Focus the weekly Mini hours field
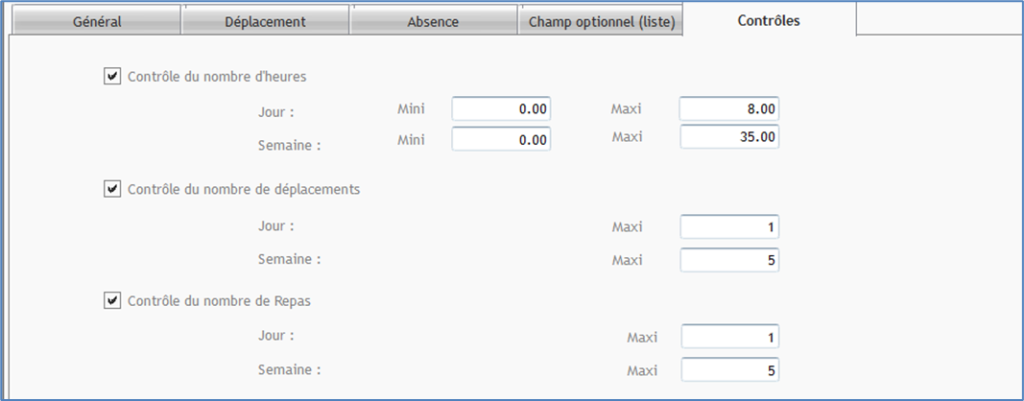The width and height of the screenshot is (1024, 401). 501,140
